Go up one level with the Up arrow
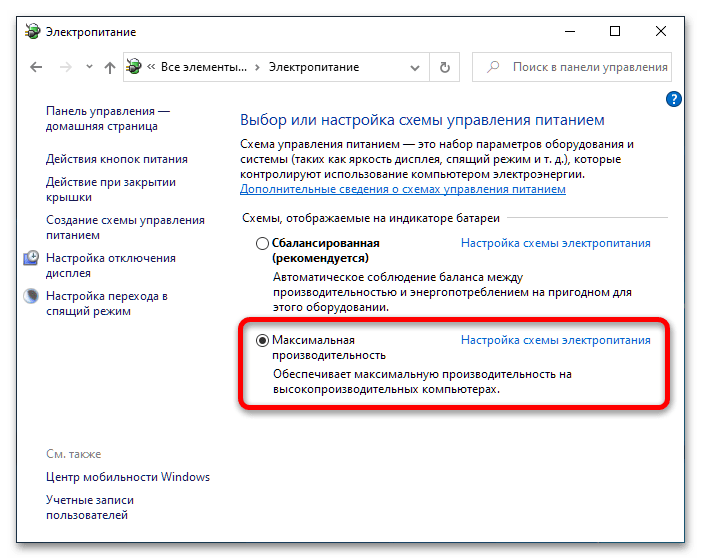The image size is (701, 559). pyautogui.click(x=110, y=68)
